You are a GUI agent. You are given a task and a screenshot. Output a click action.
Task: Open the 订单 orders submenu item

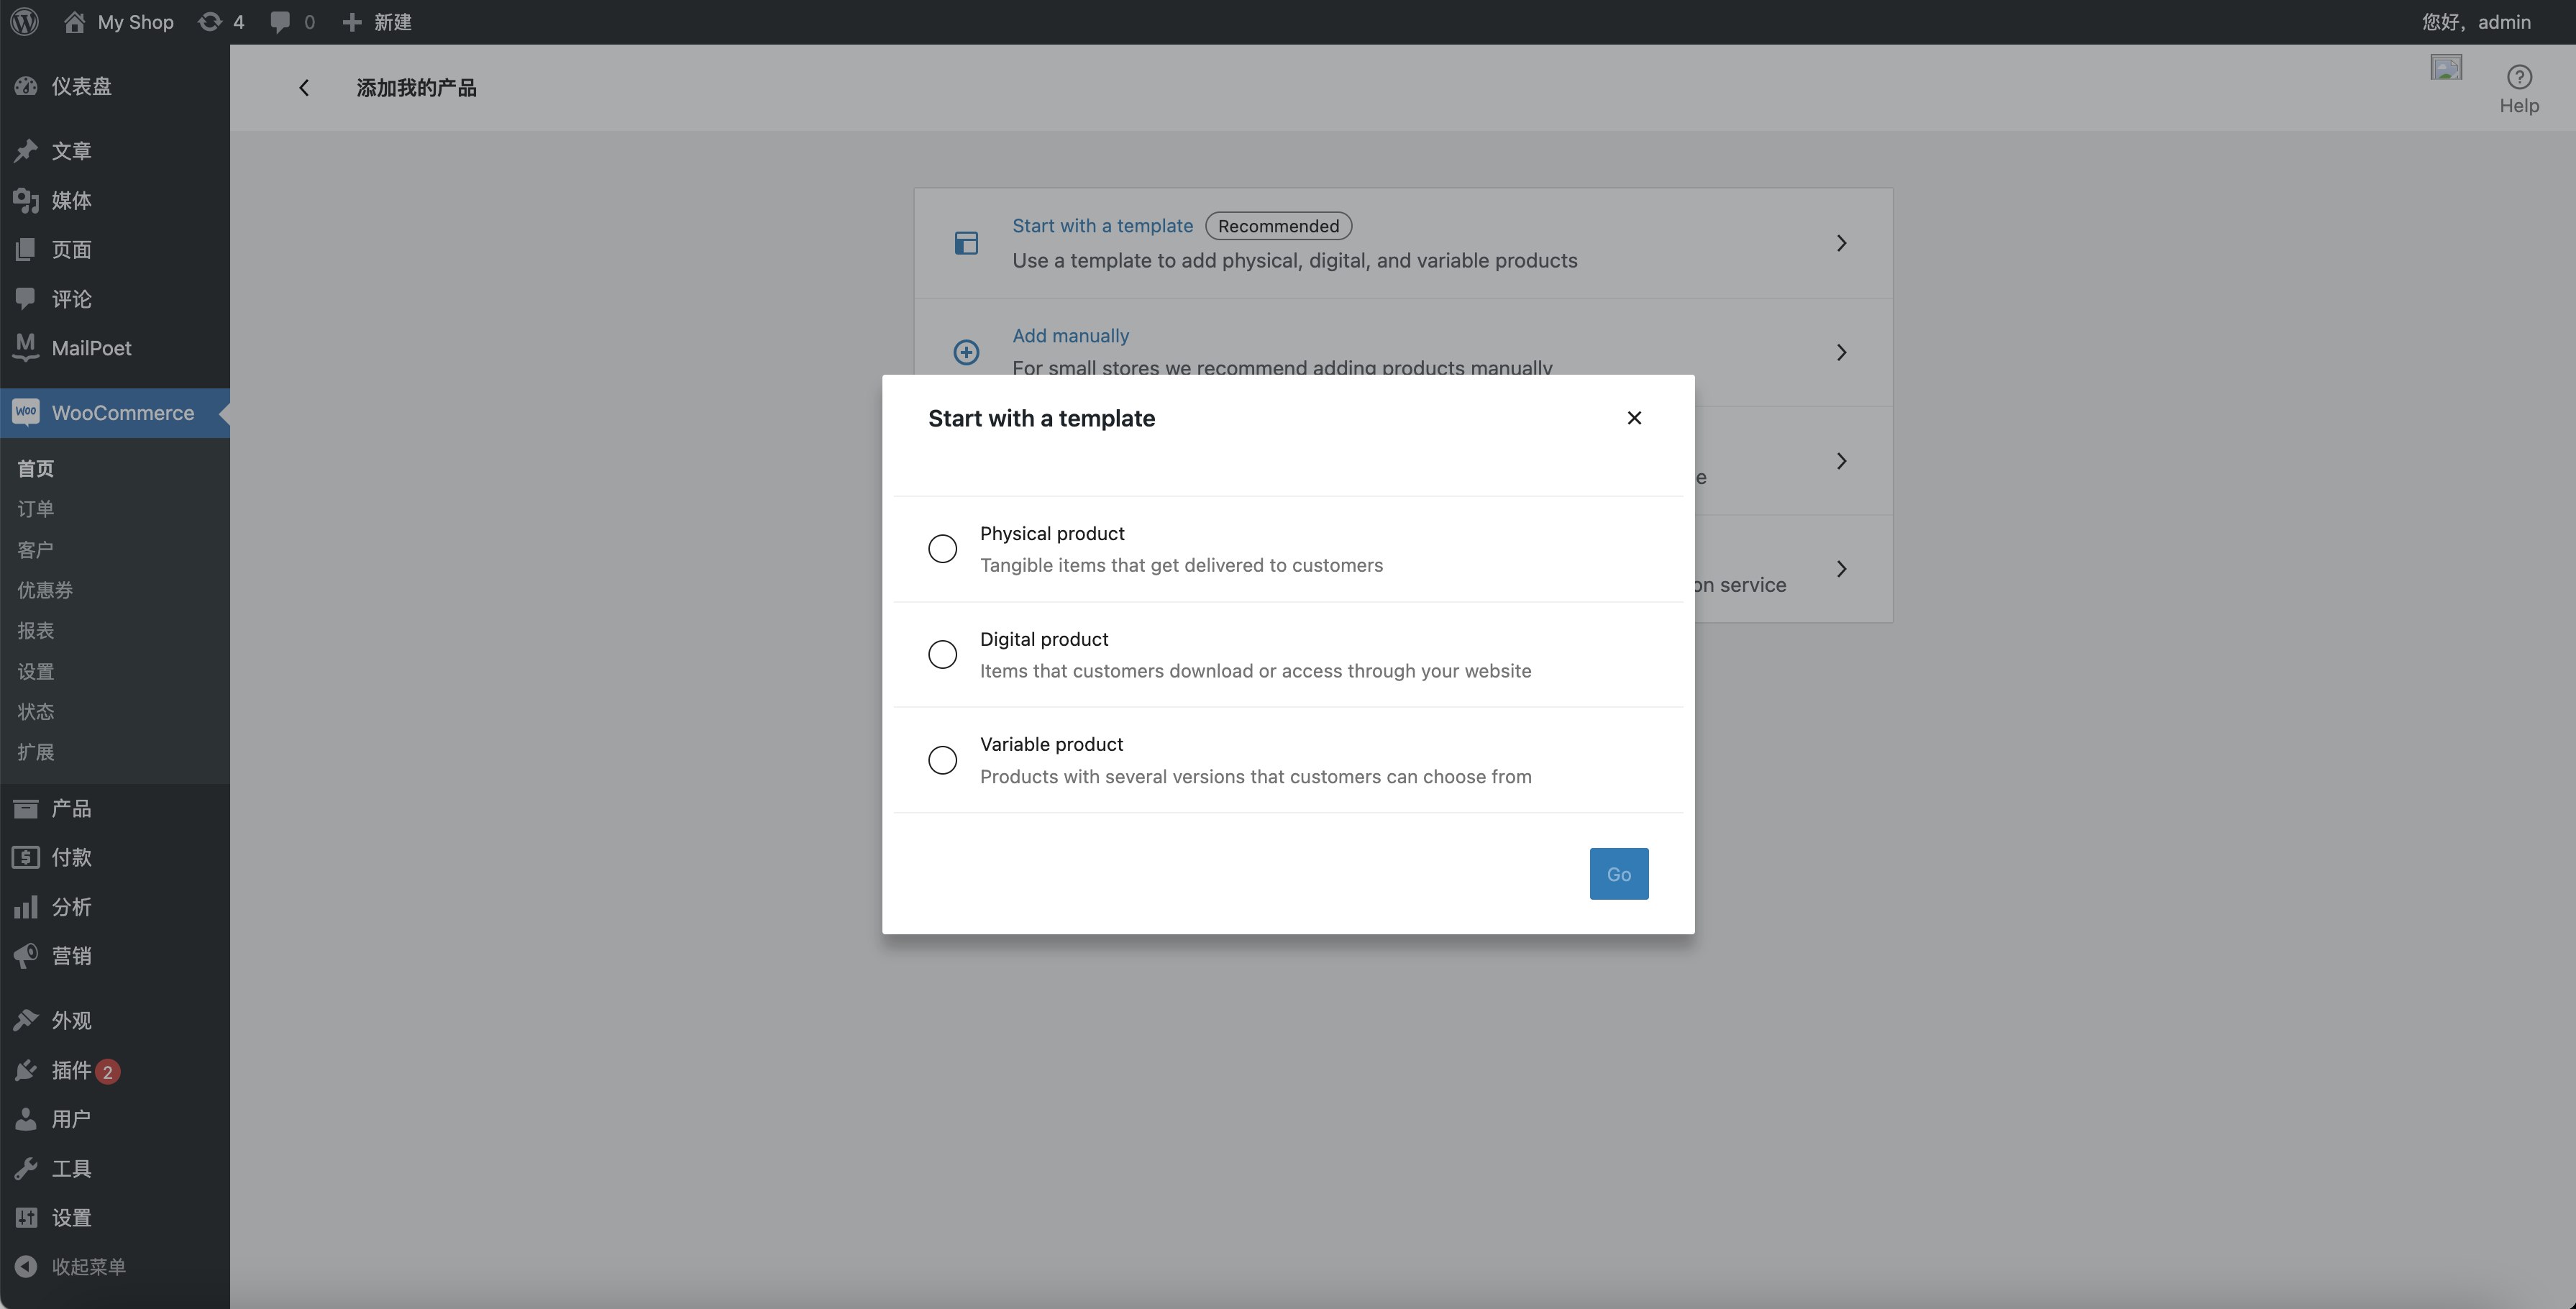(x=36, y=509)
